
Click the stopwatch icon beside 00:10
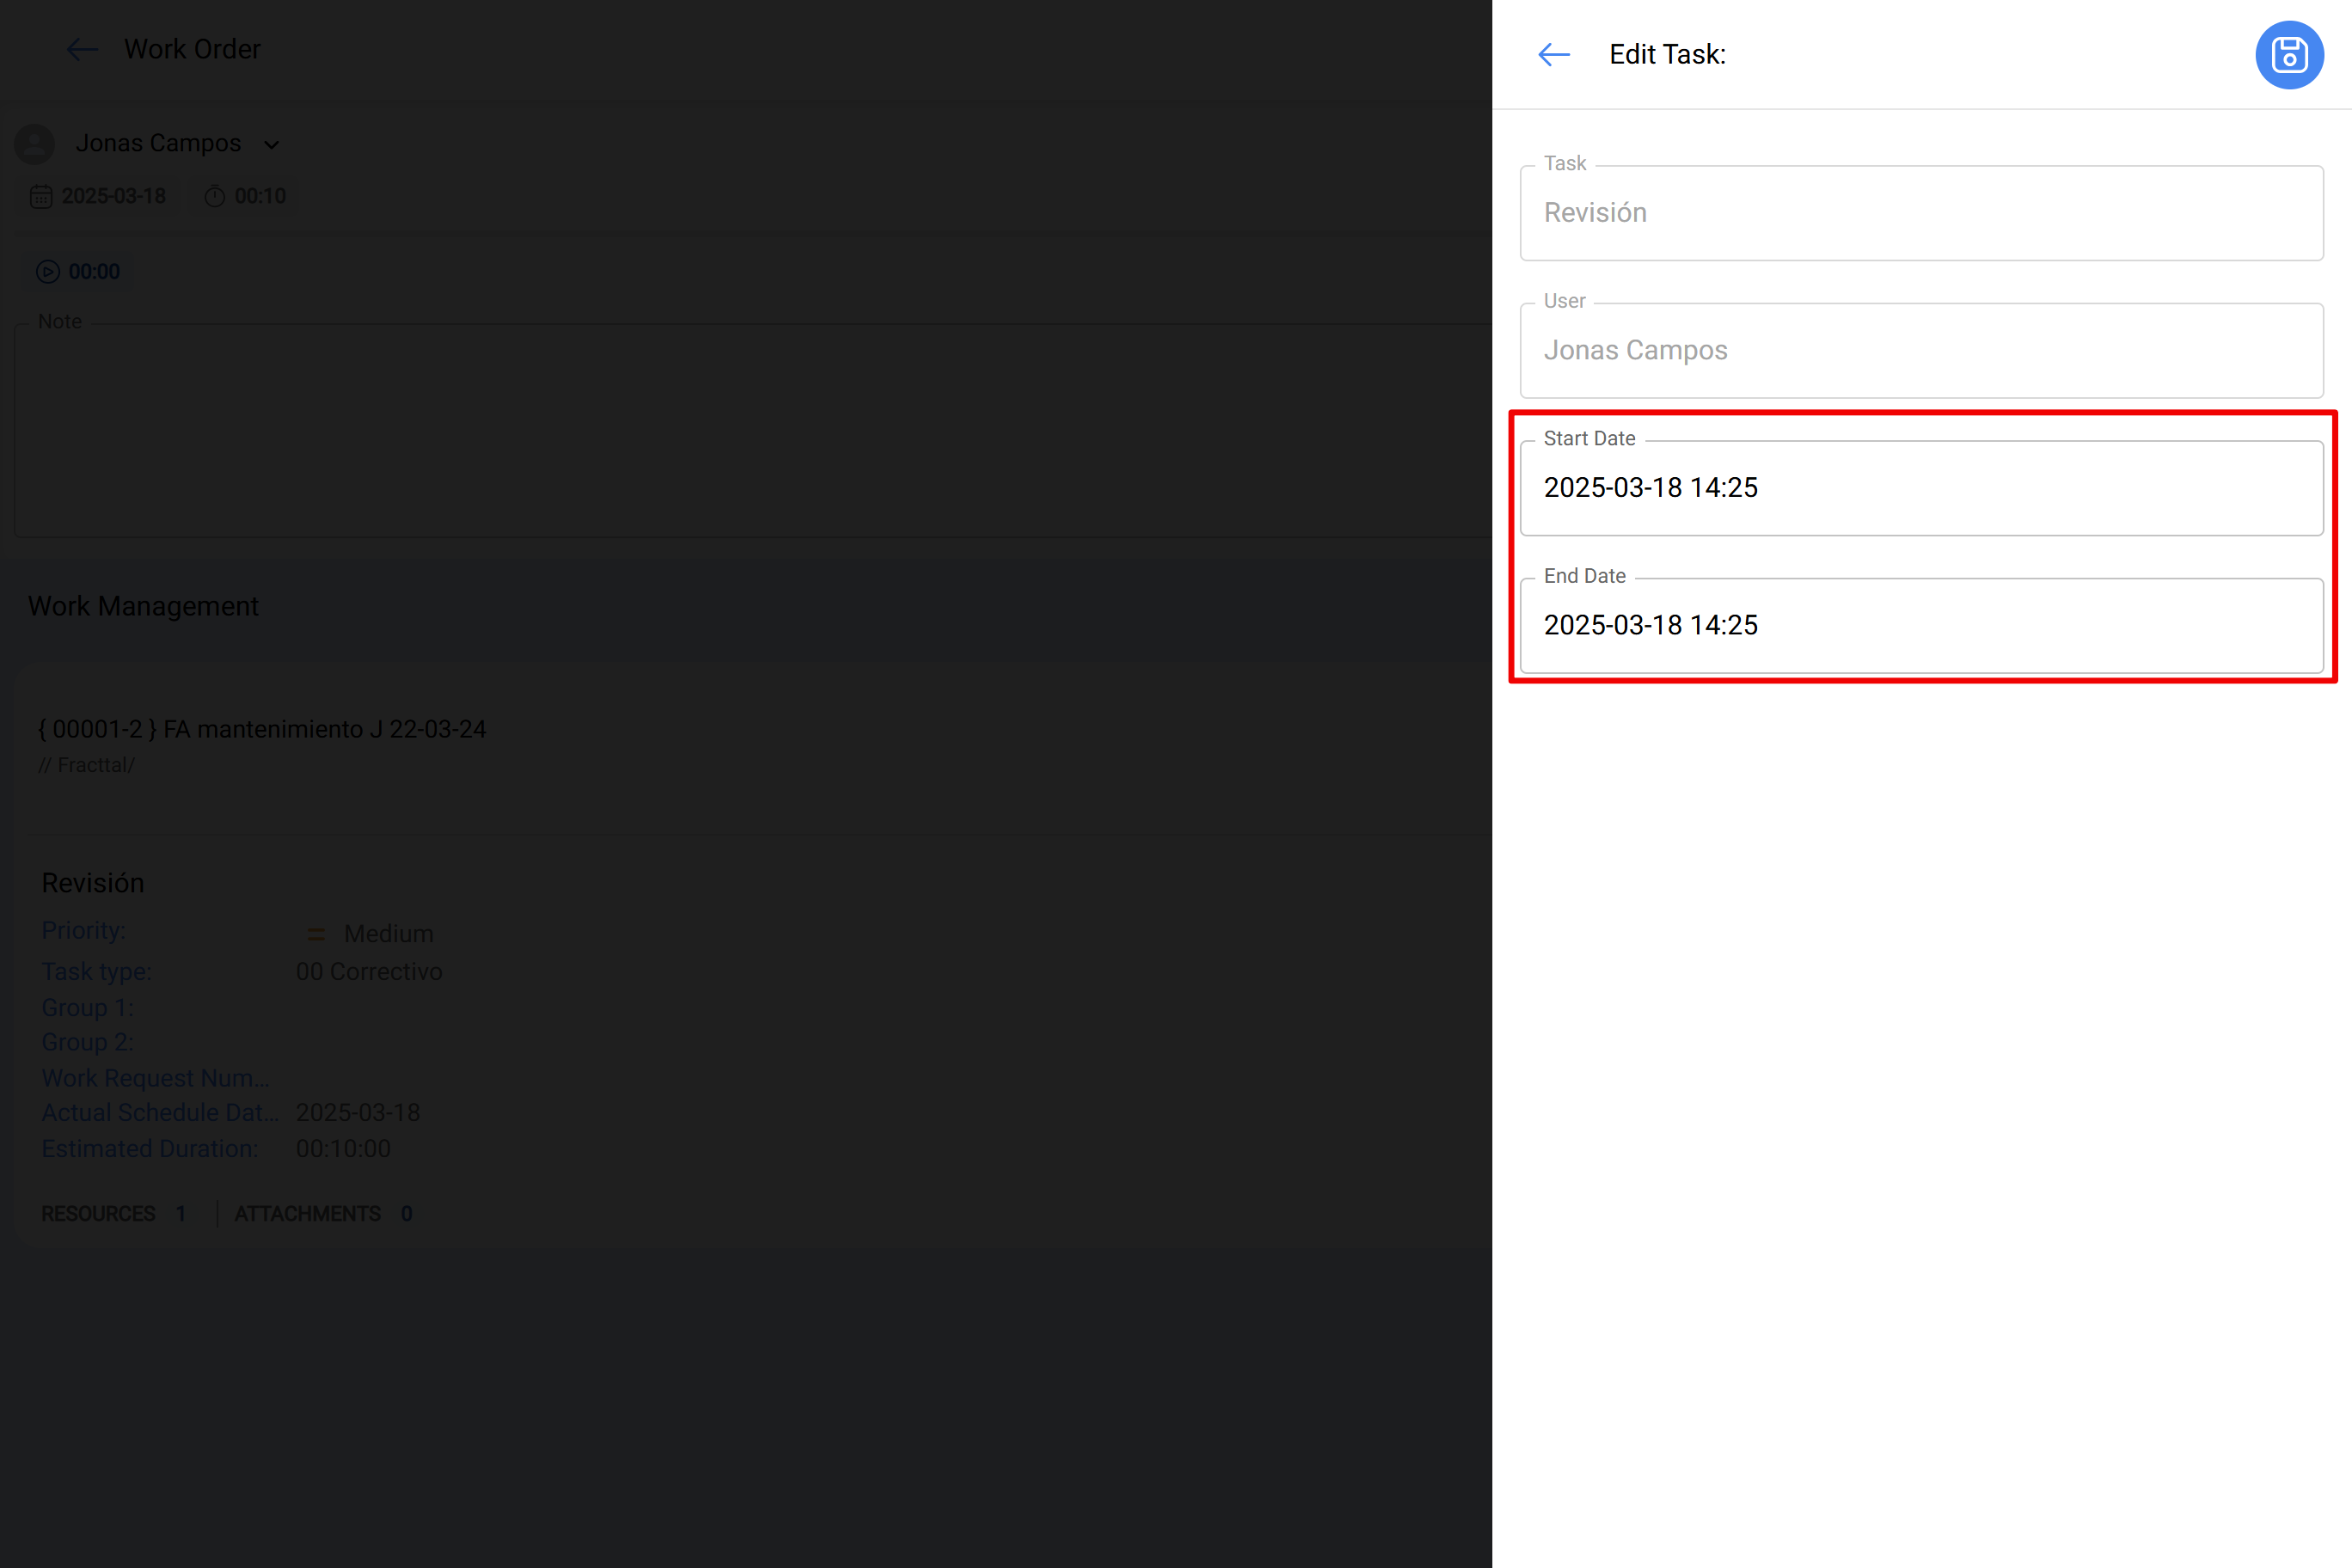[214, 196]
